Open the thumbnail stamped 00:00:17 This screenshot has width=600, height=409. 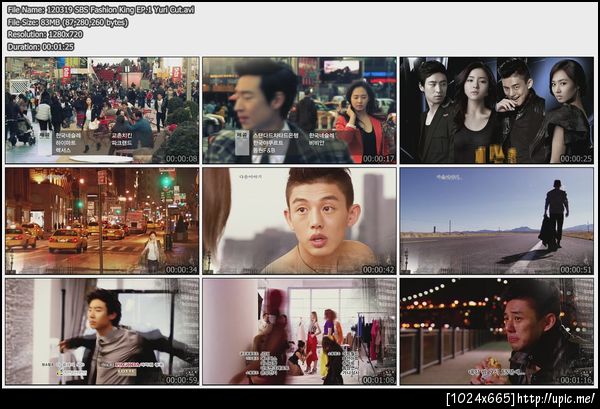300,110
